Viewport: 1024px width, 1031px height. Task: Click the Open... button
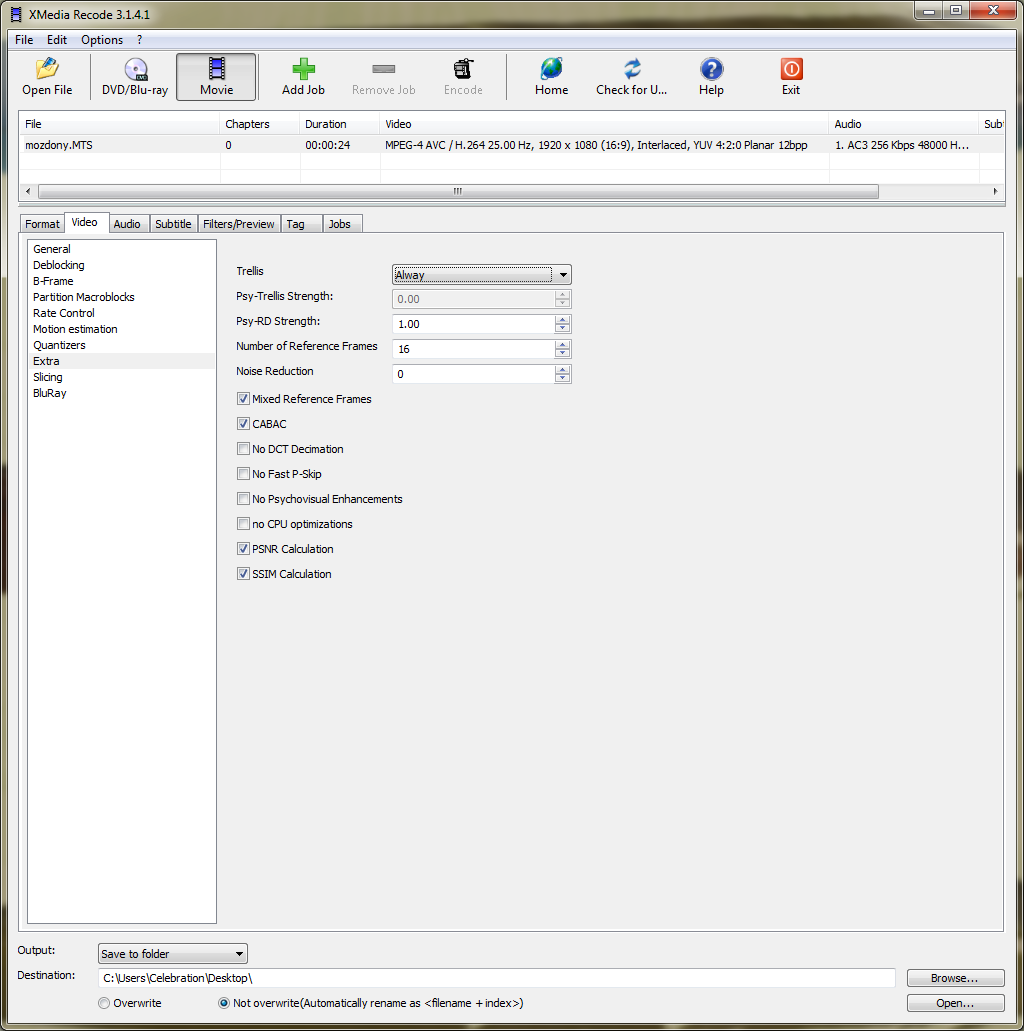coord(955,1003)
